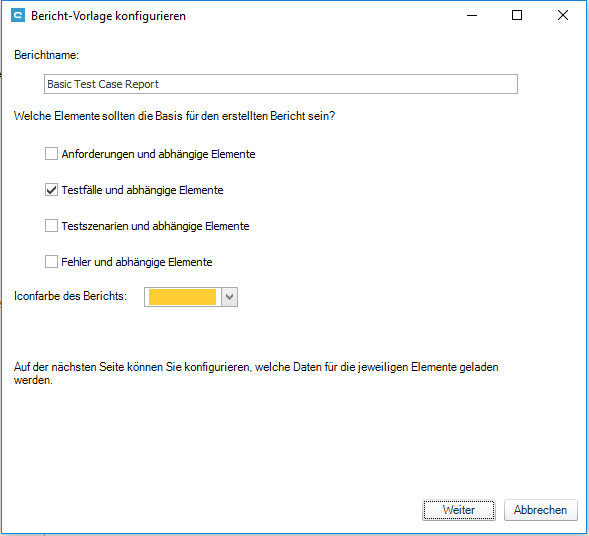
Task: Click the Iconfarbe des Berichts label
Action: (x=70, y=296)
